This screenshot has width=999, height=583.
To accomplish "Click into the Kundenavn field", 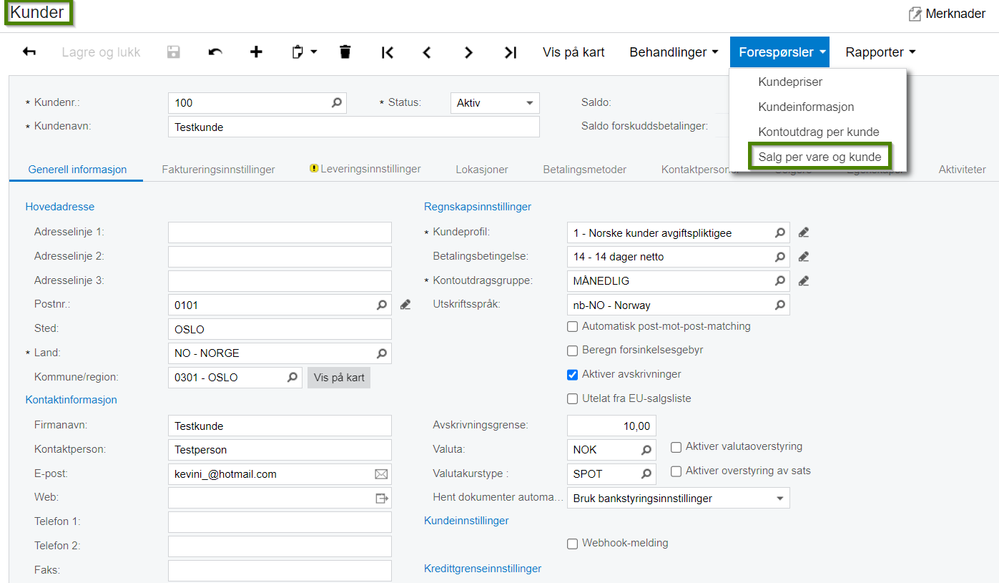I will coord(354,127).
